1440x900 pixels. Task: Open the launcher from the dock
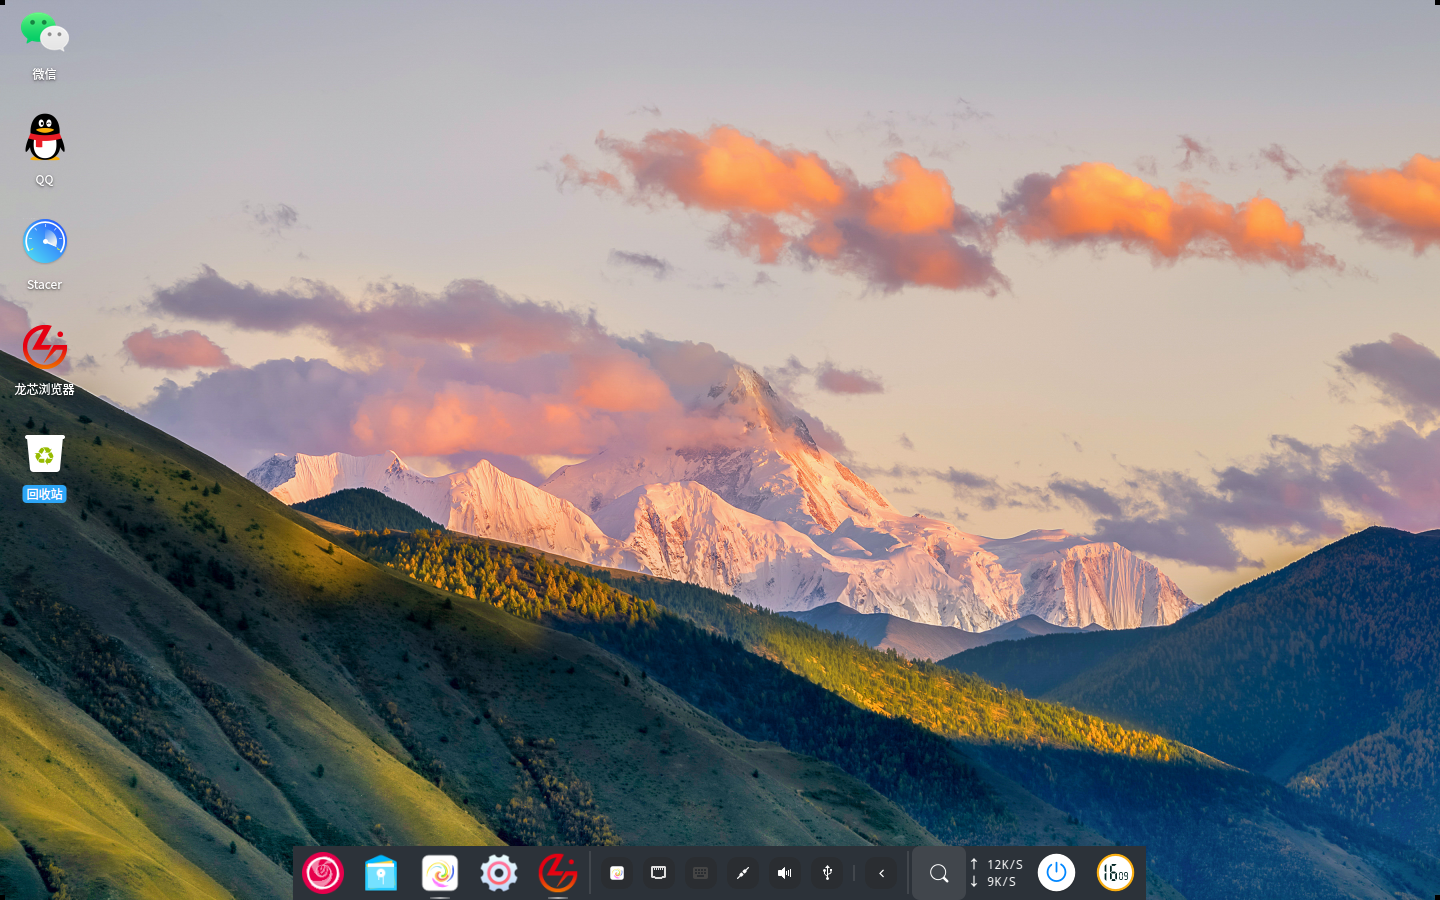(x=323, y=873)
